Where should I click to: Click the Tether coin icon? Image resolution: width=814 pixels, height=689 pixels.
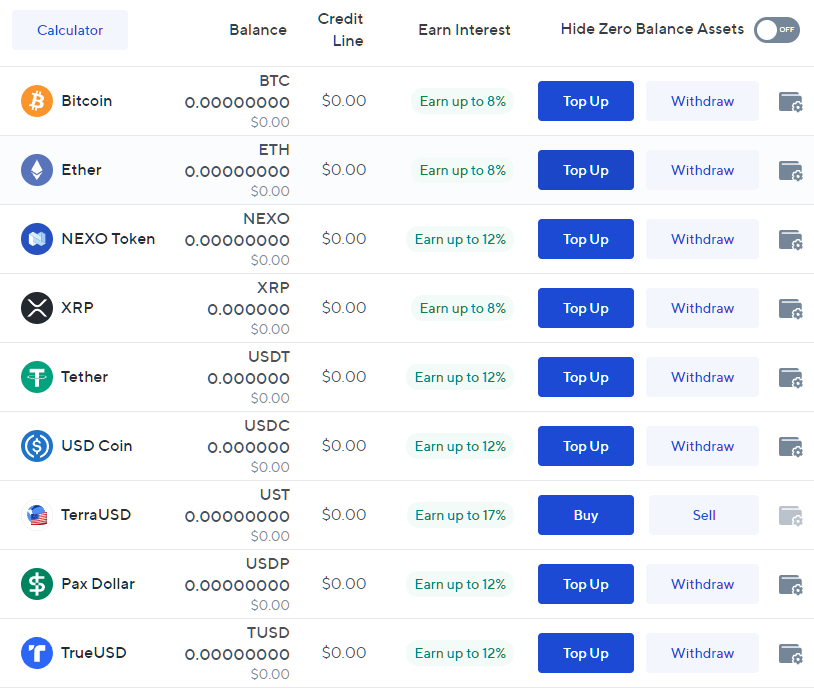37,377
